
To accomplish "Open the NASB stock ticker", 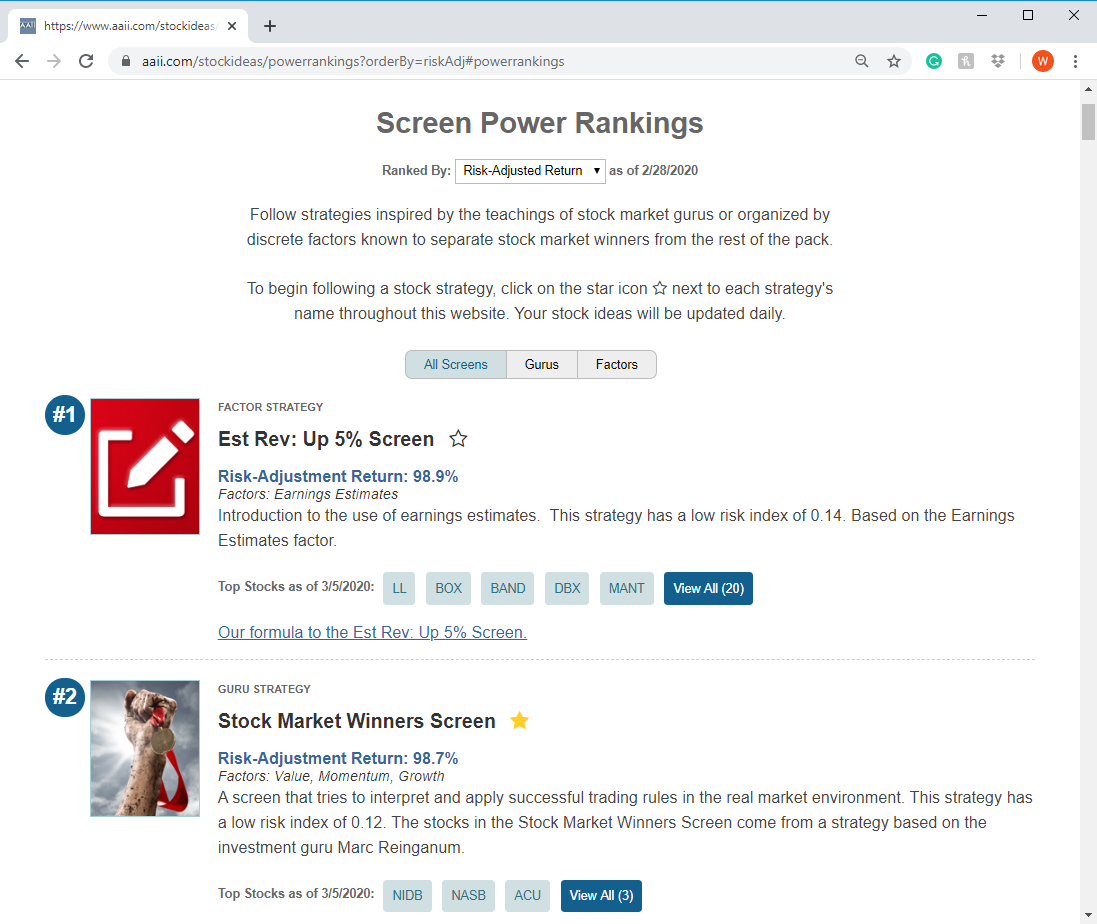I will pos(468,895).
